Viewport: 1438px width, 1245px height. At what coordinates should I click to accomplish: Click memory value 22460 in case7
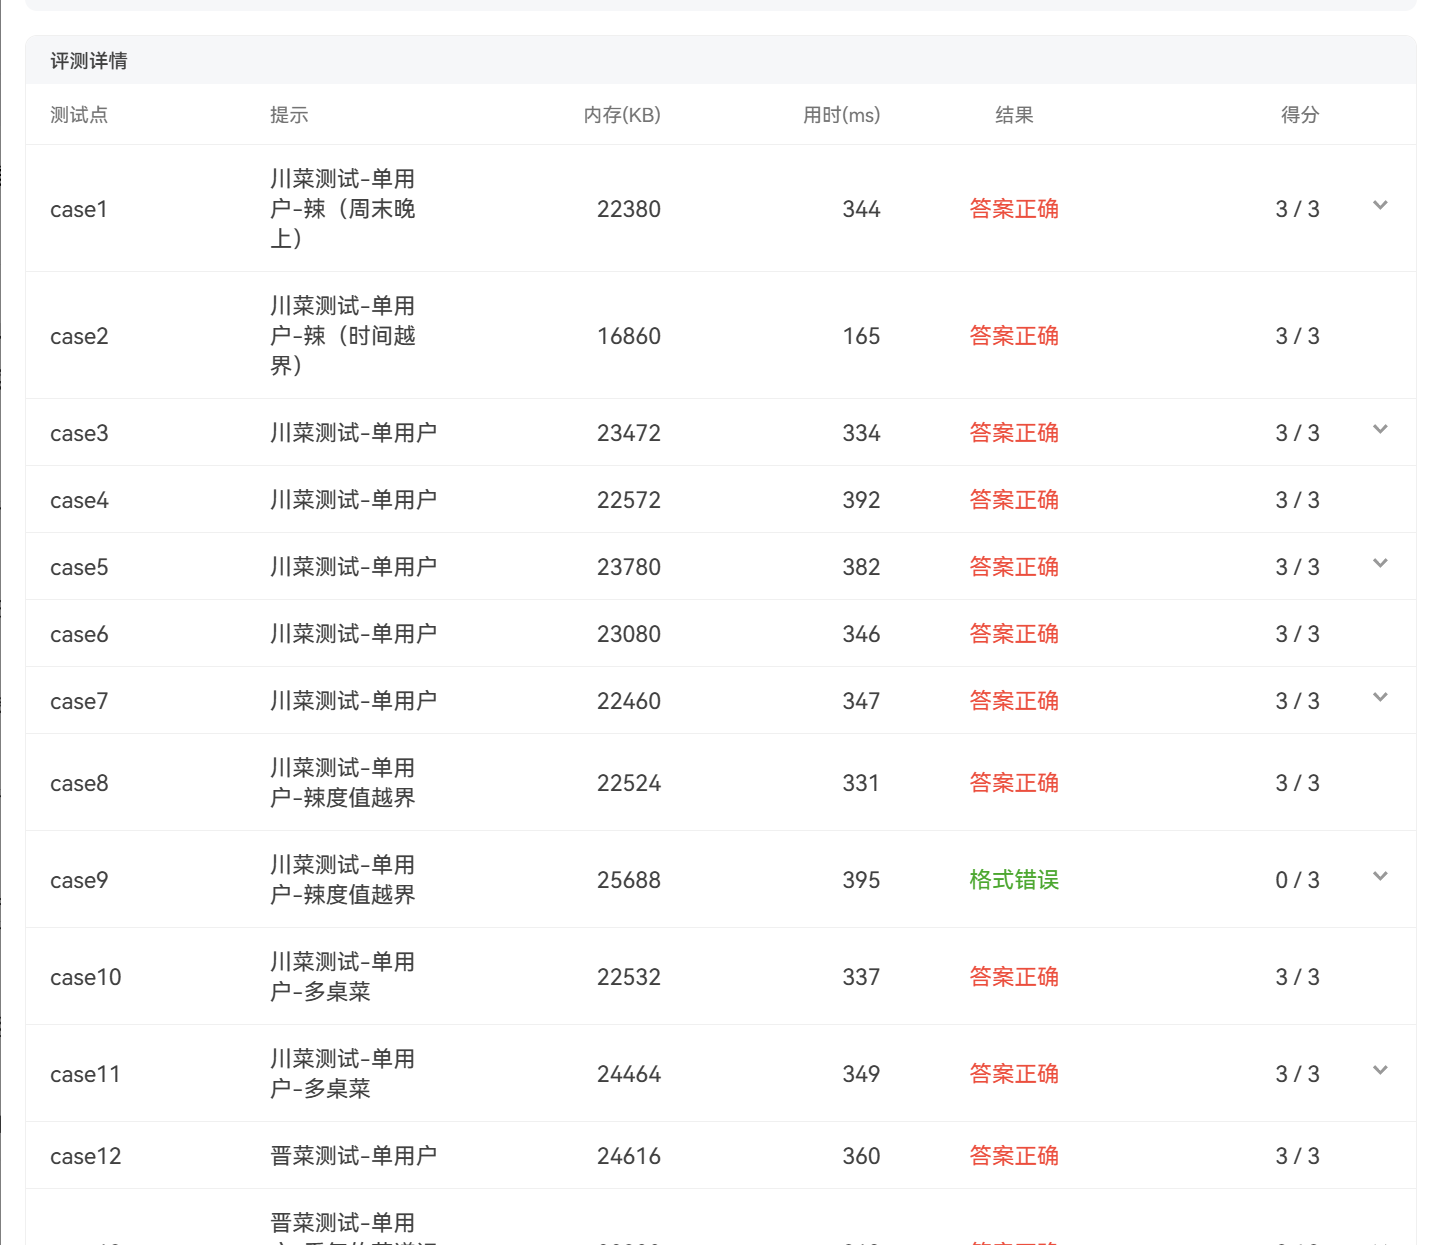pyautogui.click(x=629, y=701)
